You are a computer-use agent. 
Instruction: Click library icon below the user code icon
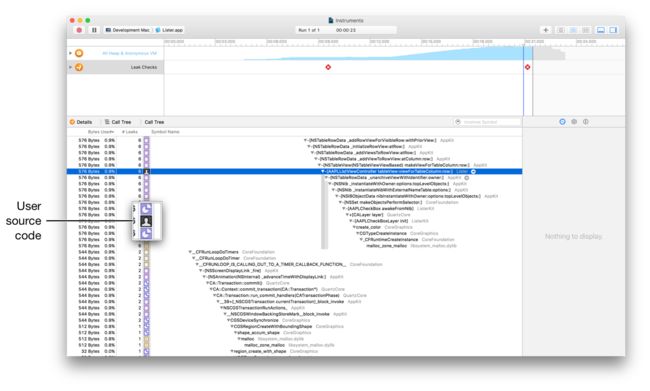pos(146,234)
